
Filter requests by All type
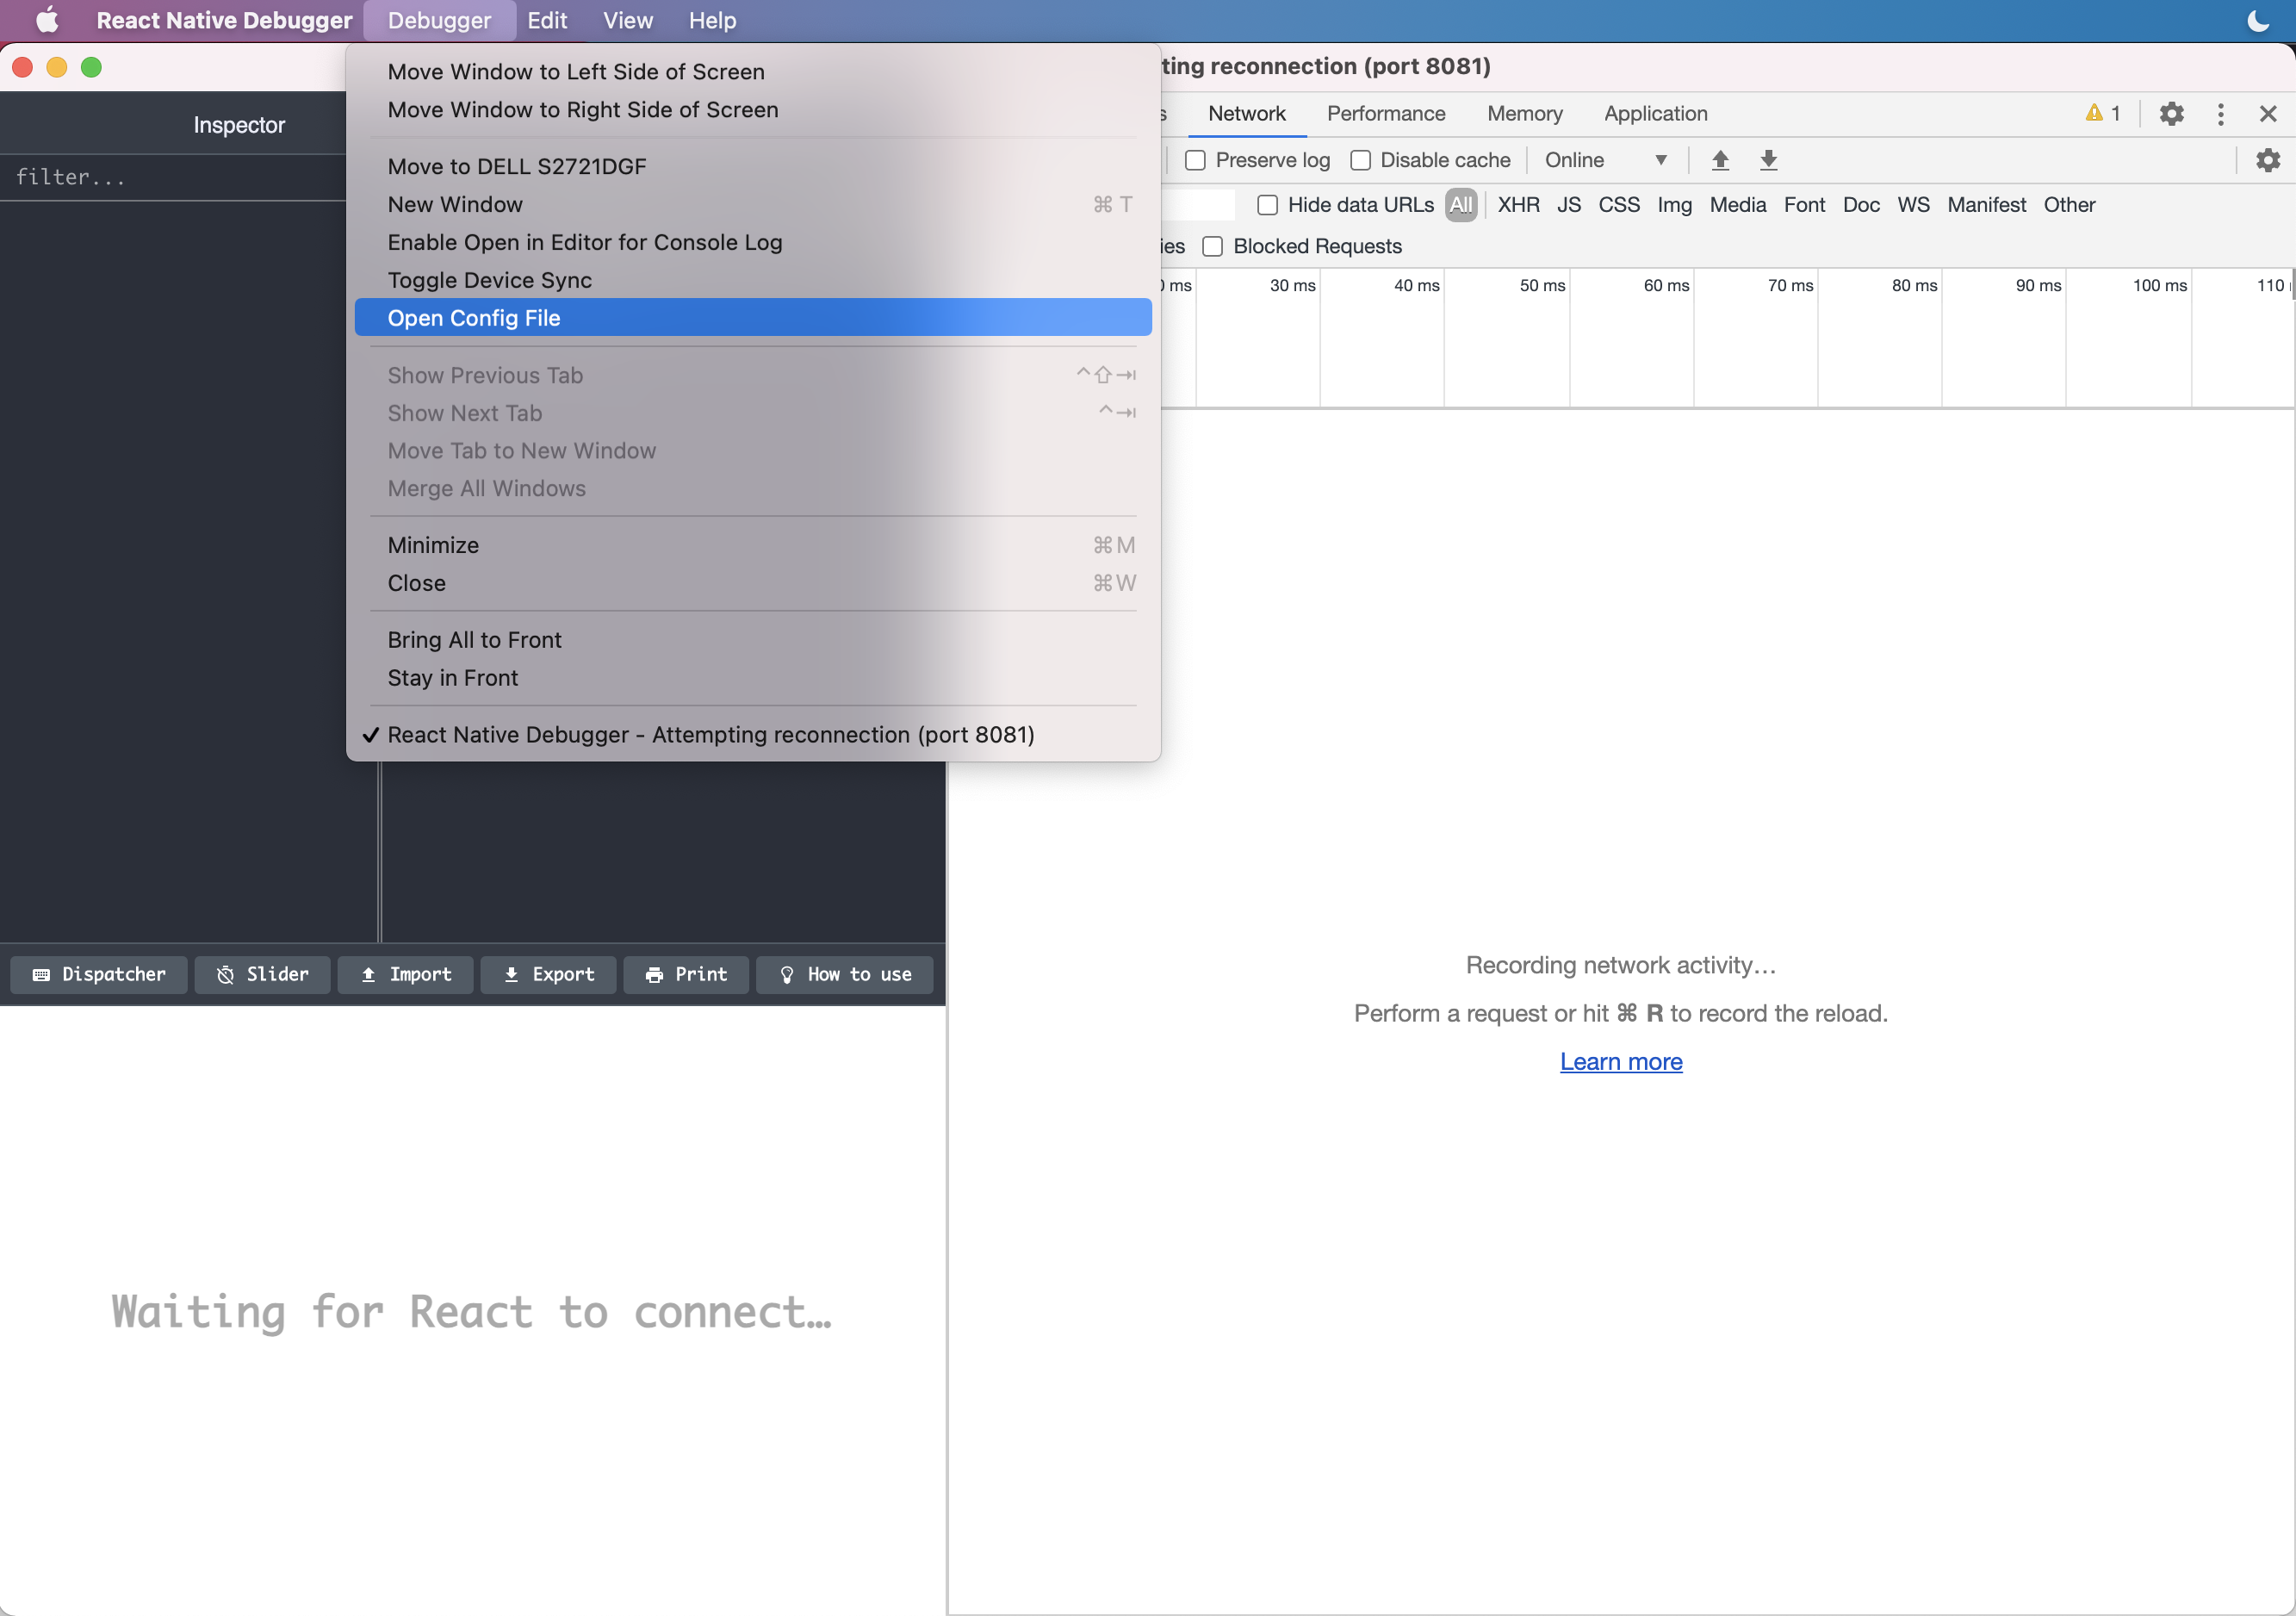(1460, 205)
